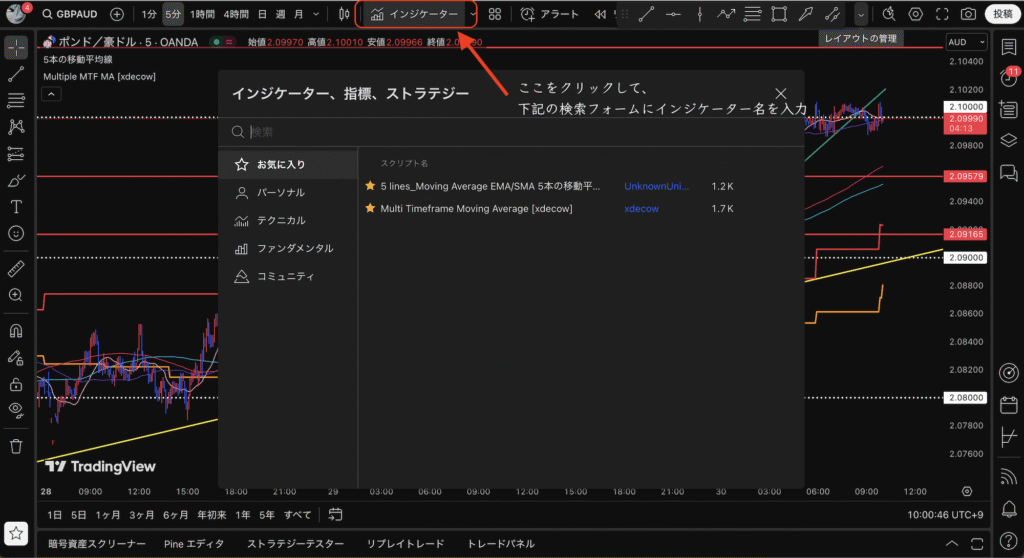This screenshot has height=558, width=1024.
Task: Open UnknownUni... author link
Action: pos(656,186)
